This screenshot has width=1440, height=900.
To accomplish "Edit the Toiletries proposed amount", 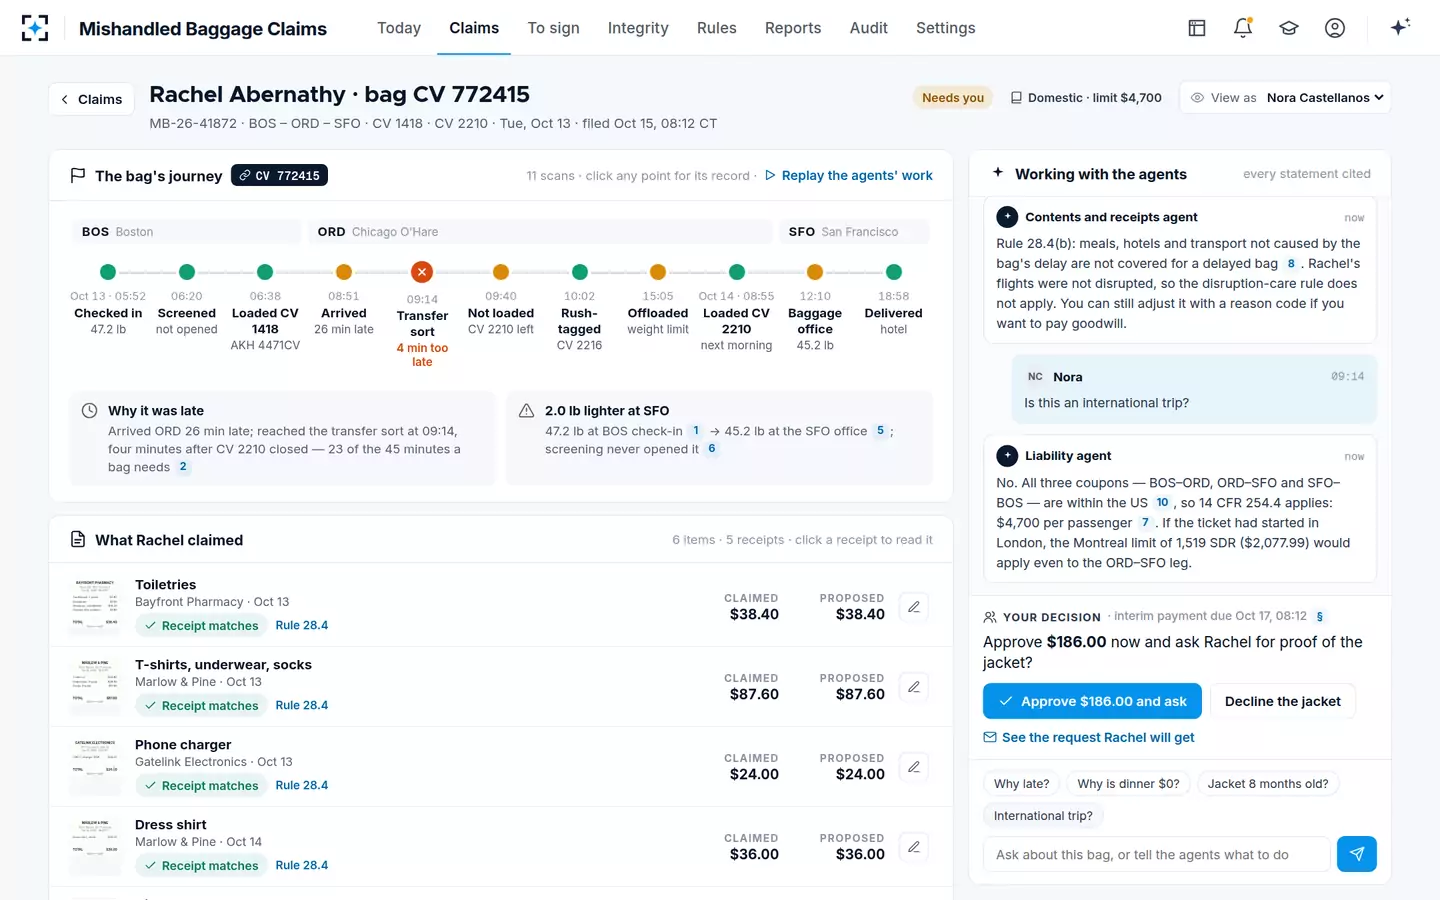I will click(x=914, y=607).
